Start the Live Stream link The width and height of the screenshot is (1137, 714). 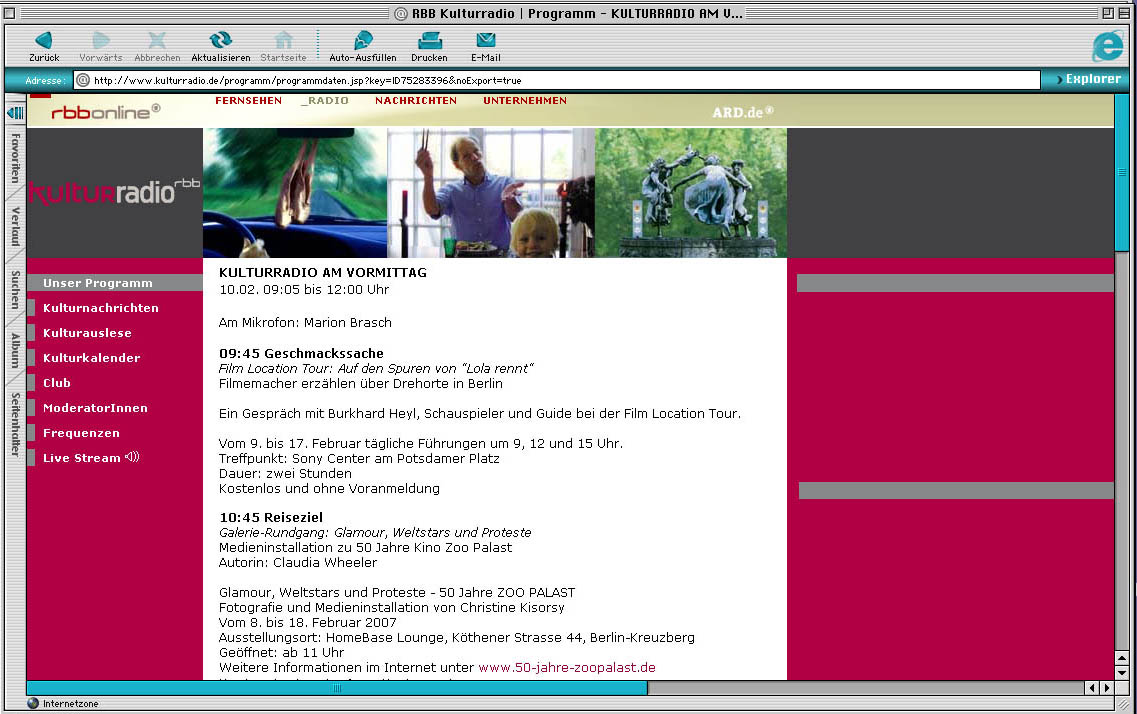(x=82, y=458)
